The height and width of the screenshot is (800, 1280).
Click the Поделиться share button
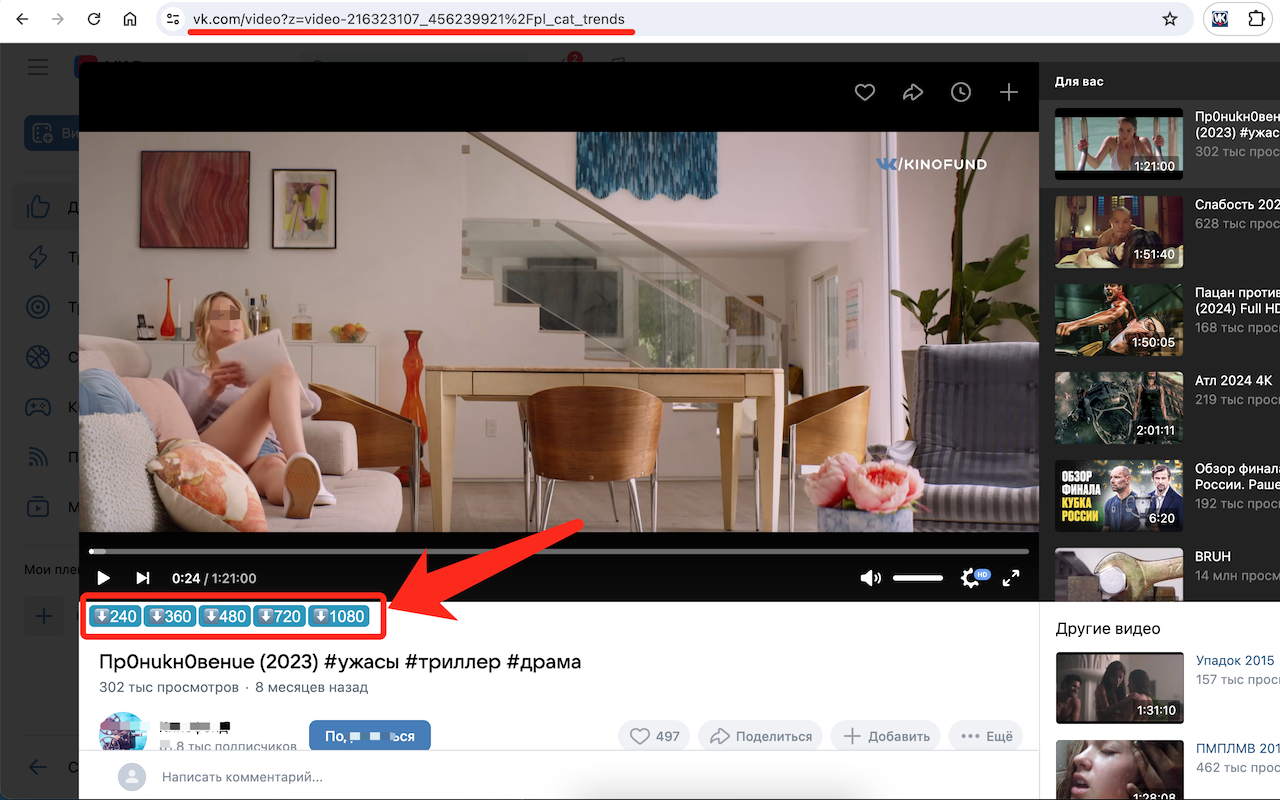click(760, 735)
